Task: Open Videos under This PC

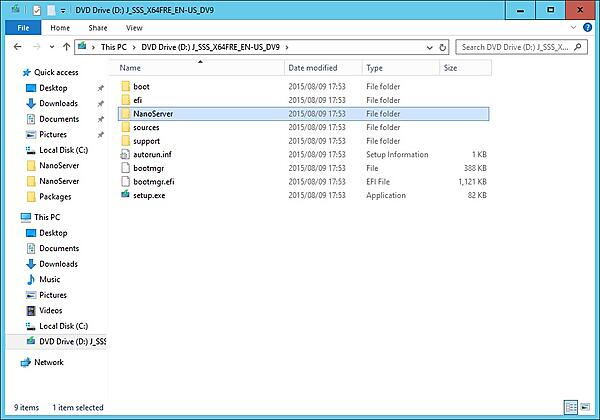Action: (x=51, y=310)
